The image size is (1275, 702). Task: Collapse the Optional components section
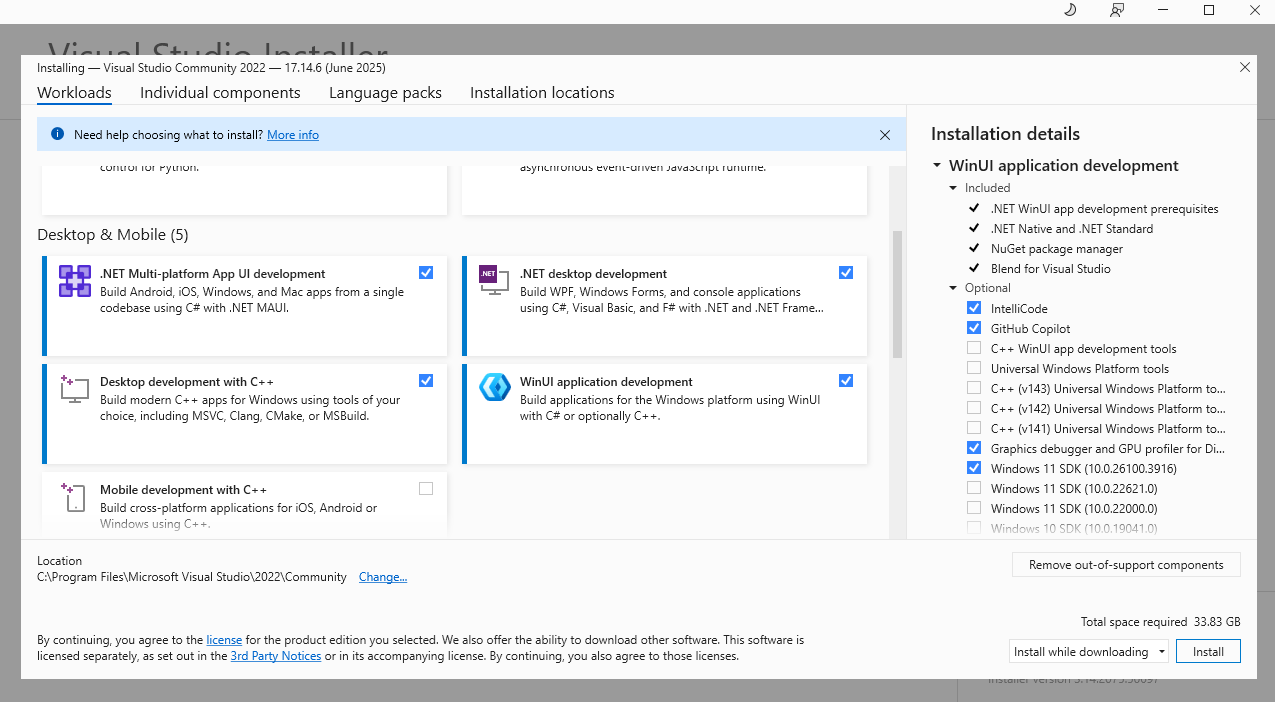pyautogui.click(x=953, y=288)
